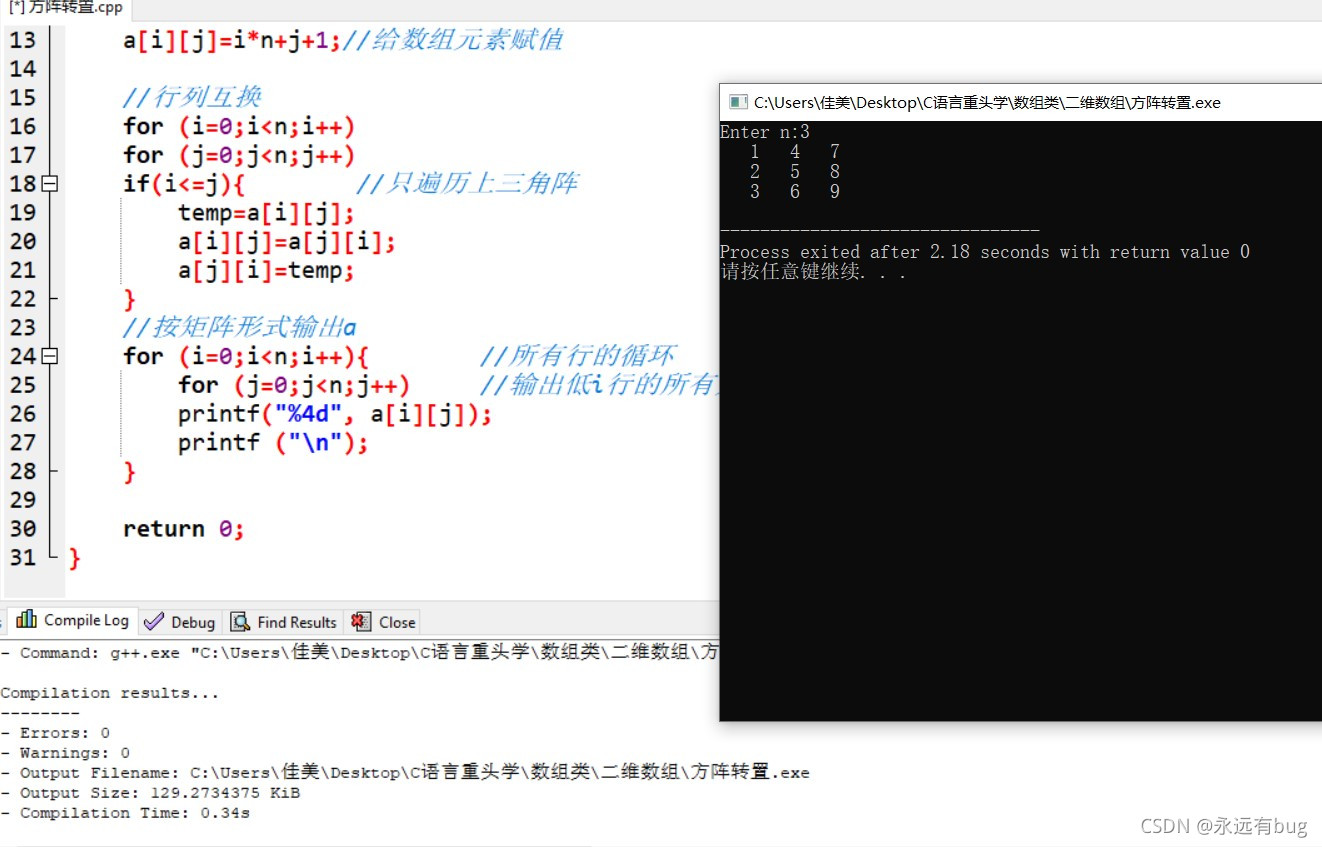Click the '- Command: g++.exe' log line

tap(359, 652)
